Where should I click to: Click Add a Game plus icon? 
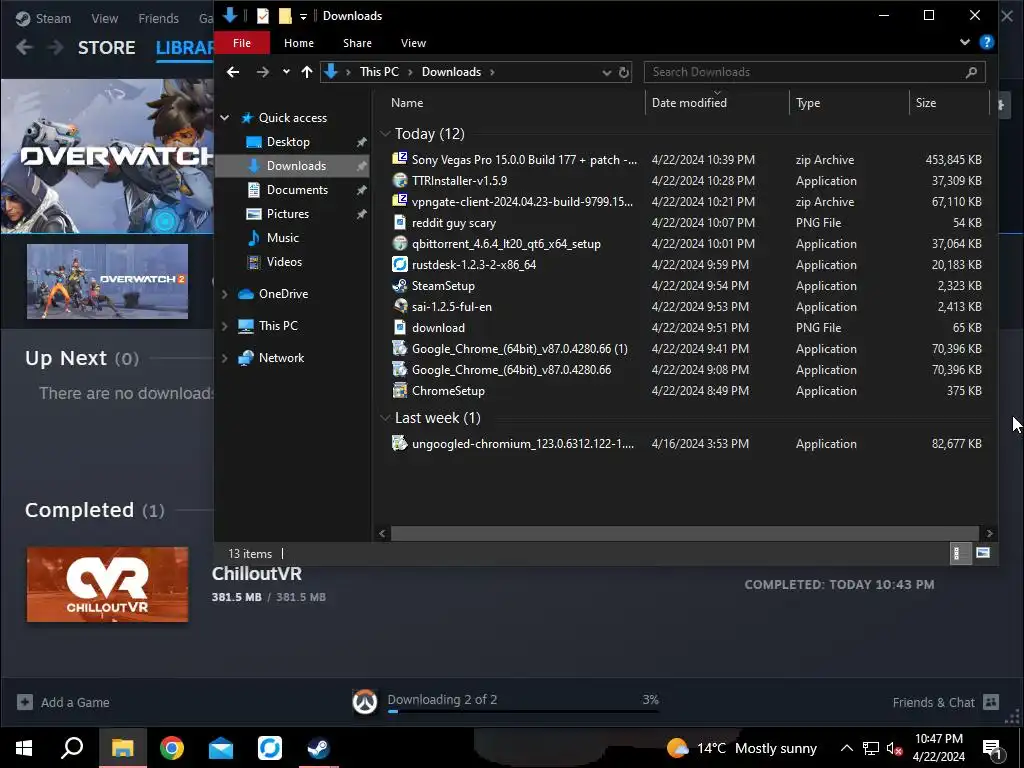(25, 702)
